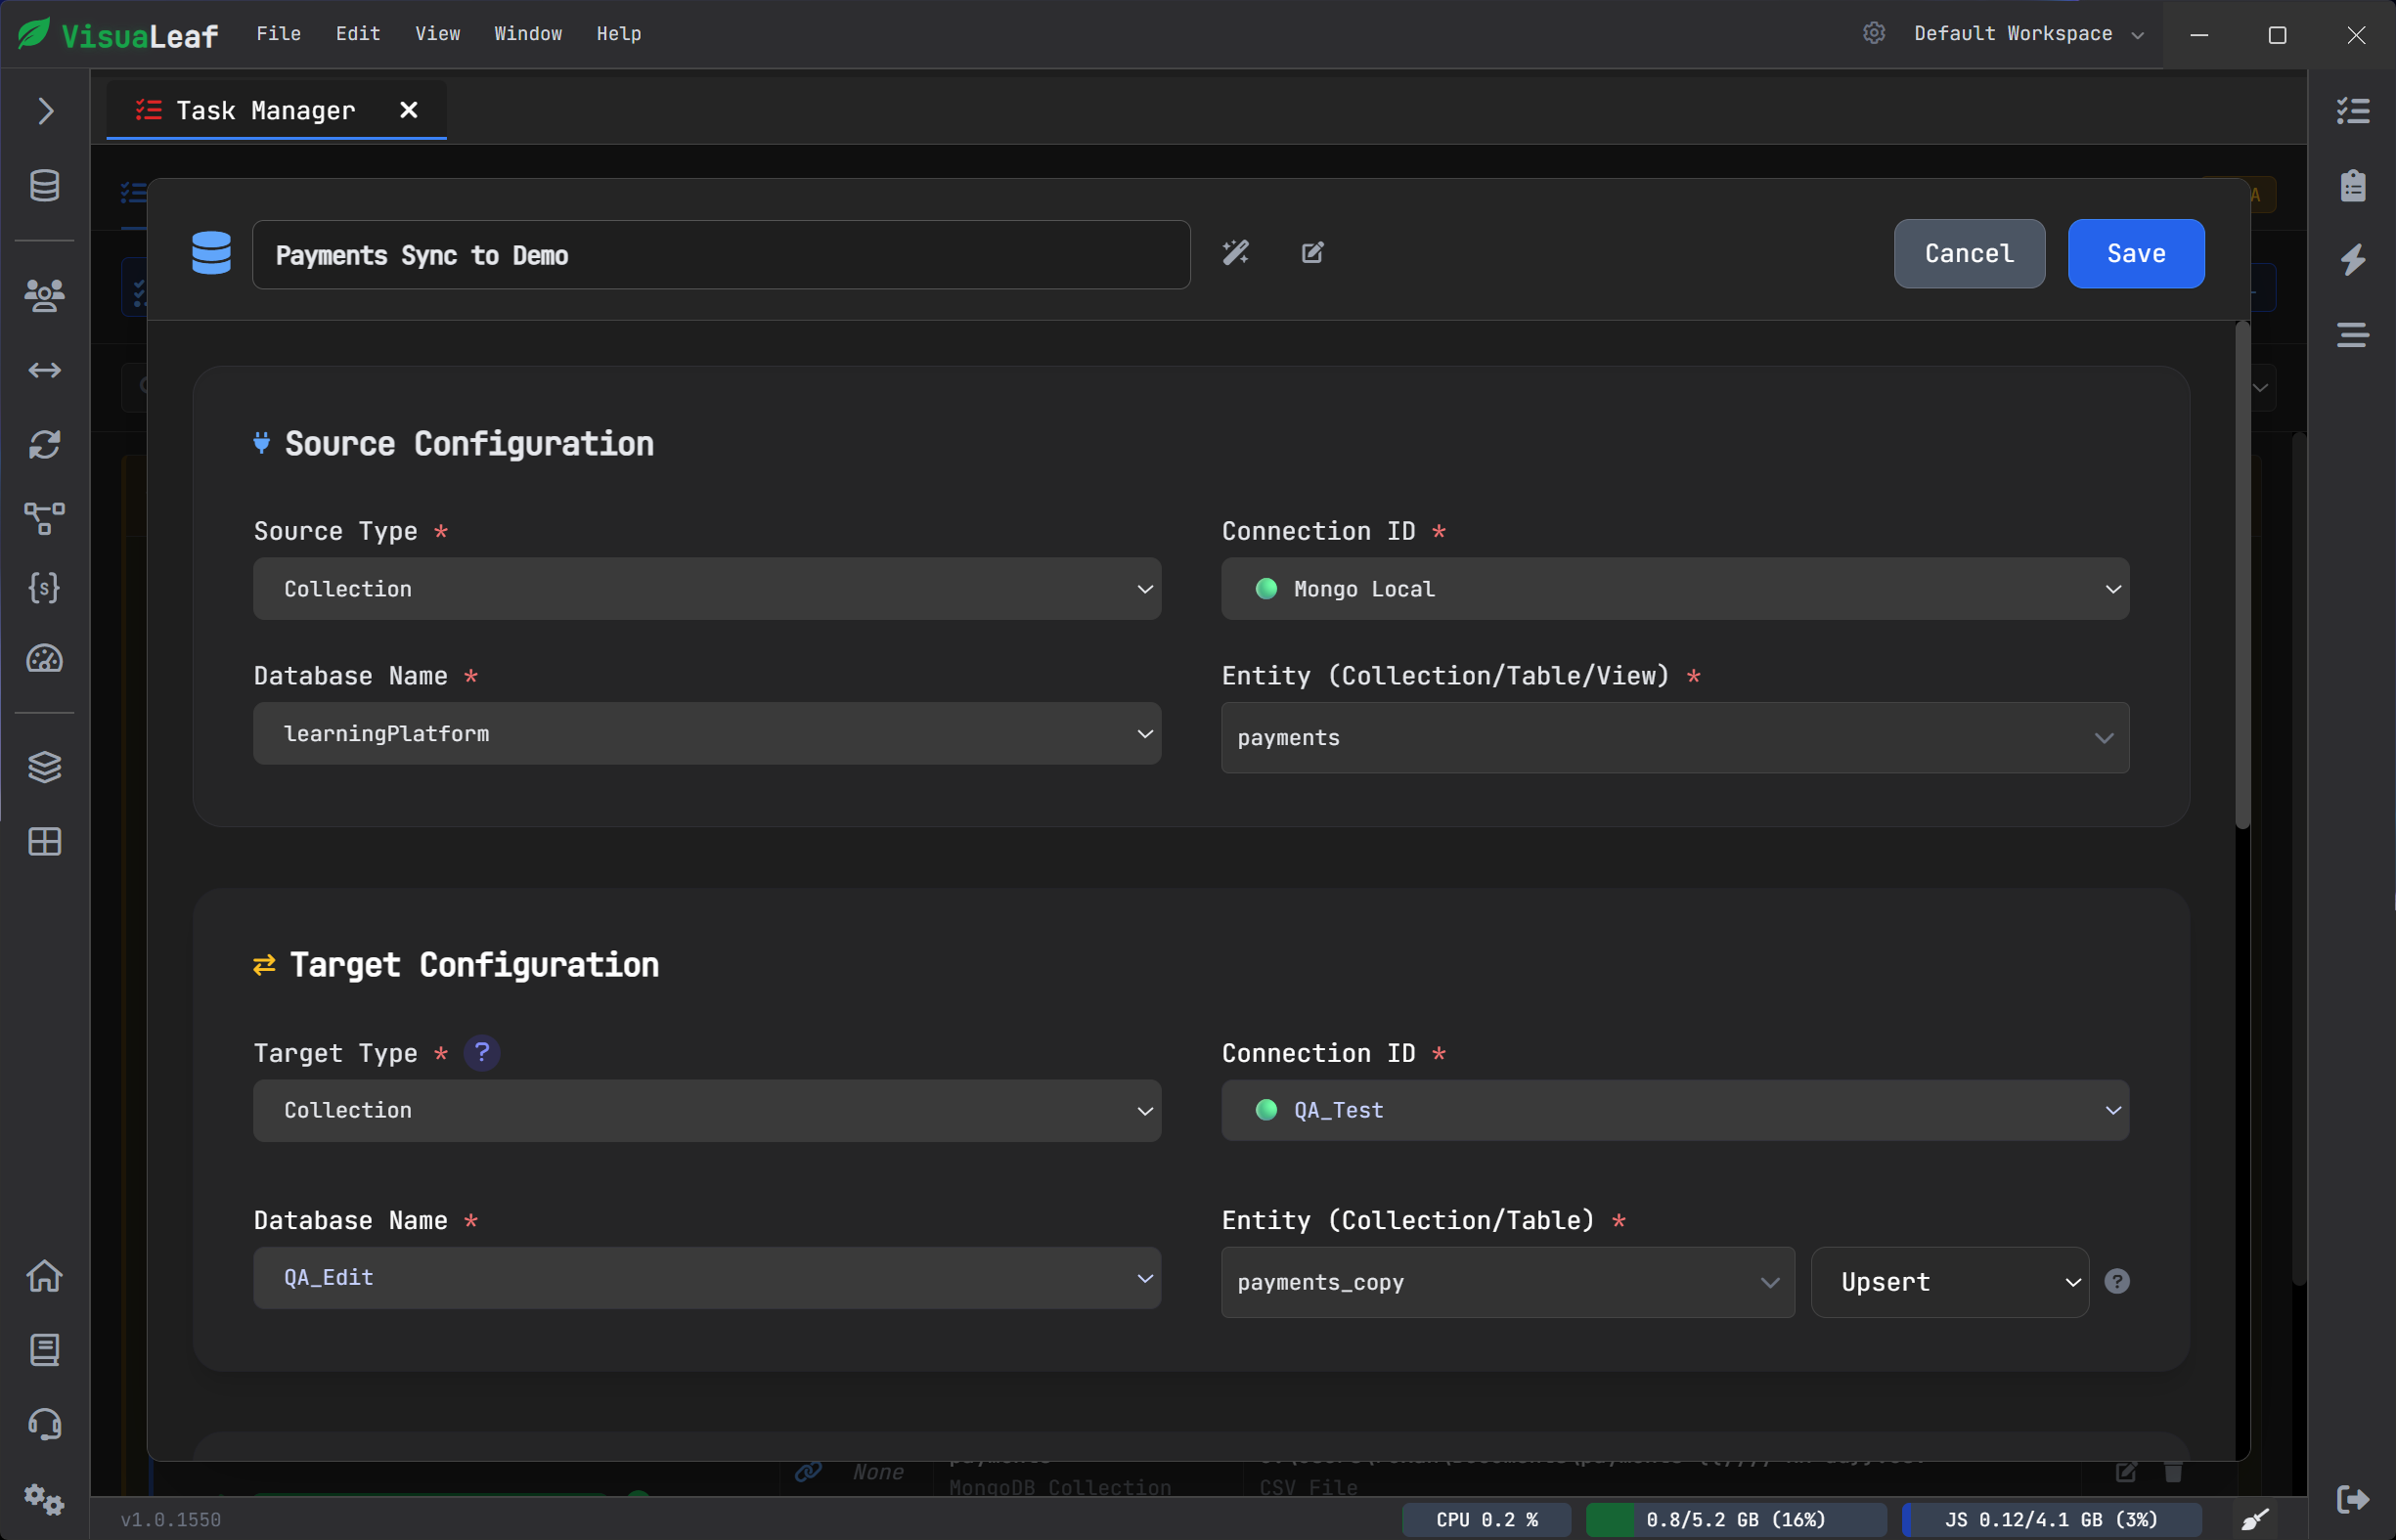
Task: Click the Cancel button
Action: click(1969, 254)
